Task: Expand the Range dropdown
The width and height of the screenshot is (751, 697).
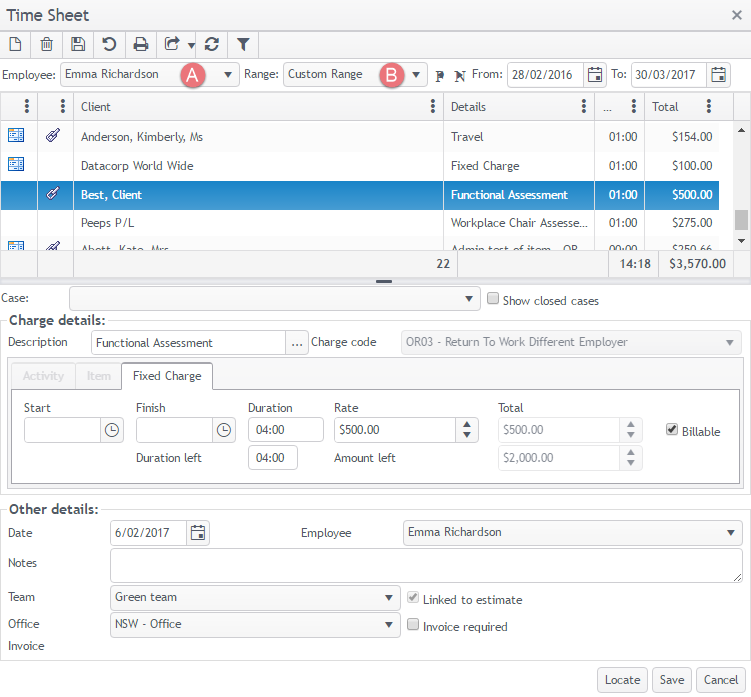Action: [x=416, y=75]
